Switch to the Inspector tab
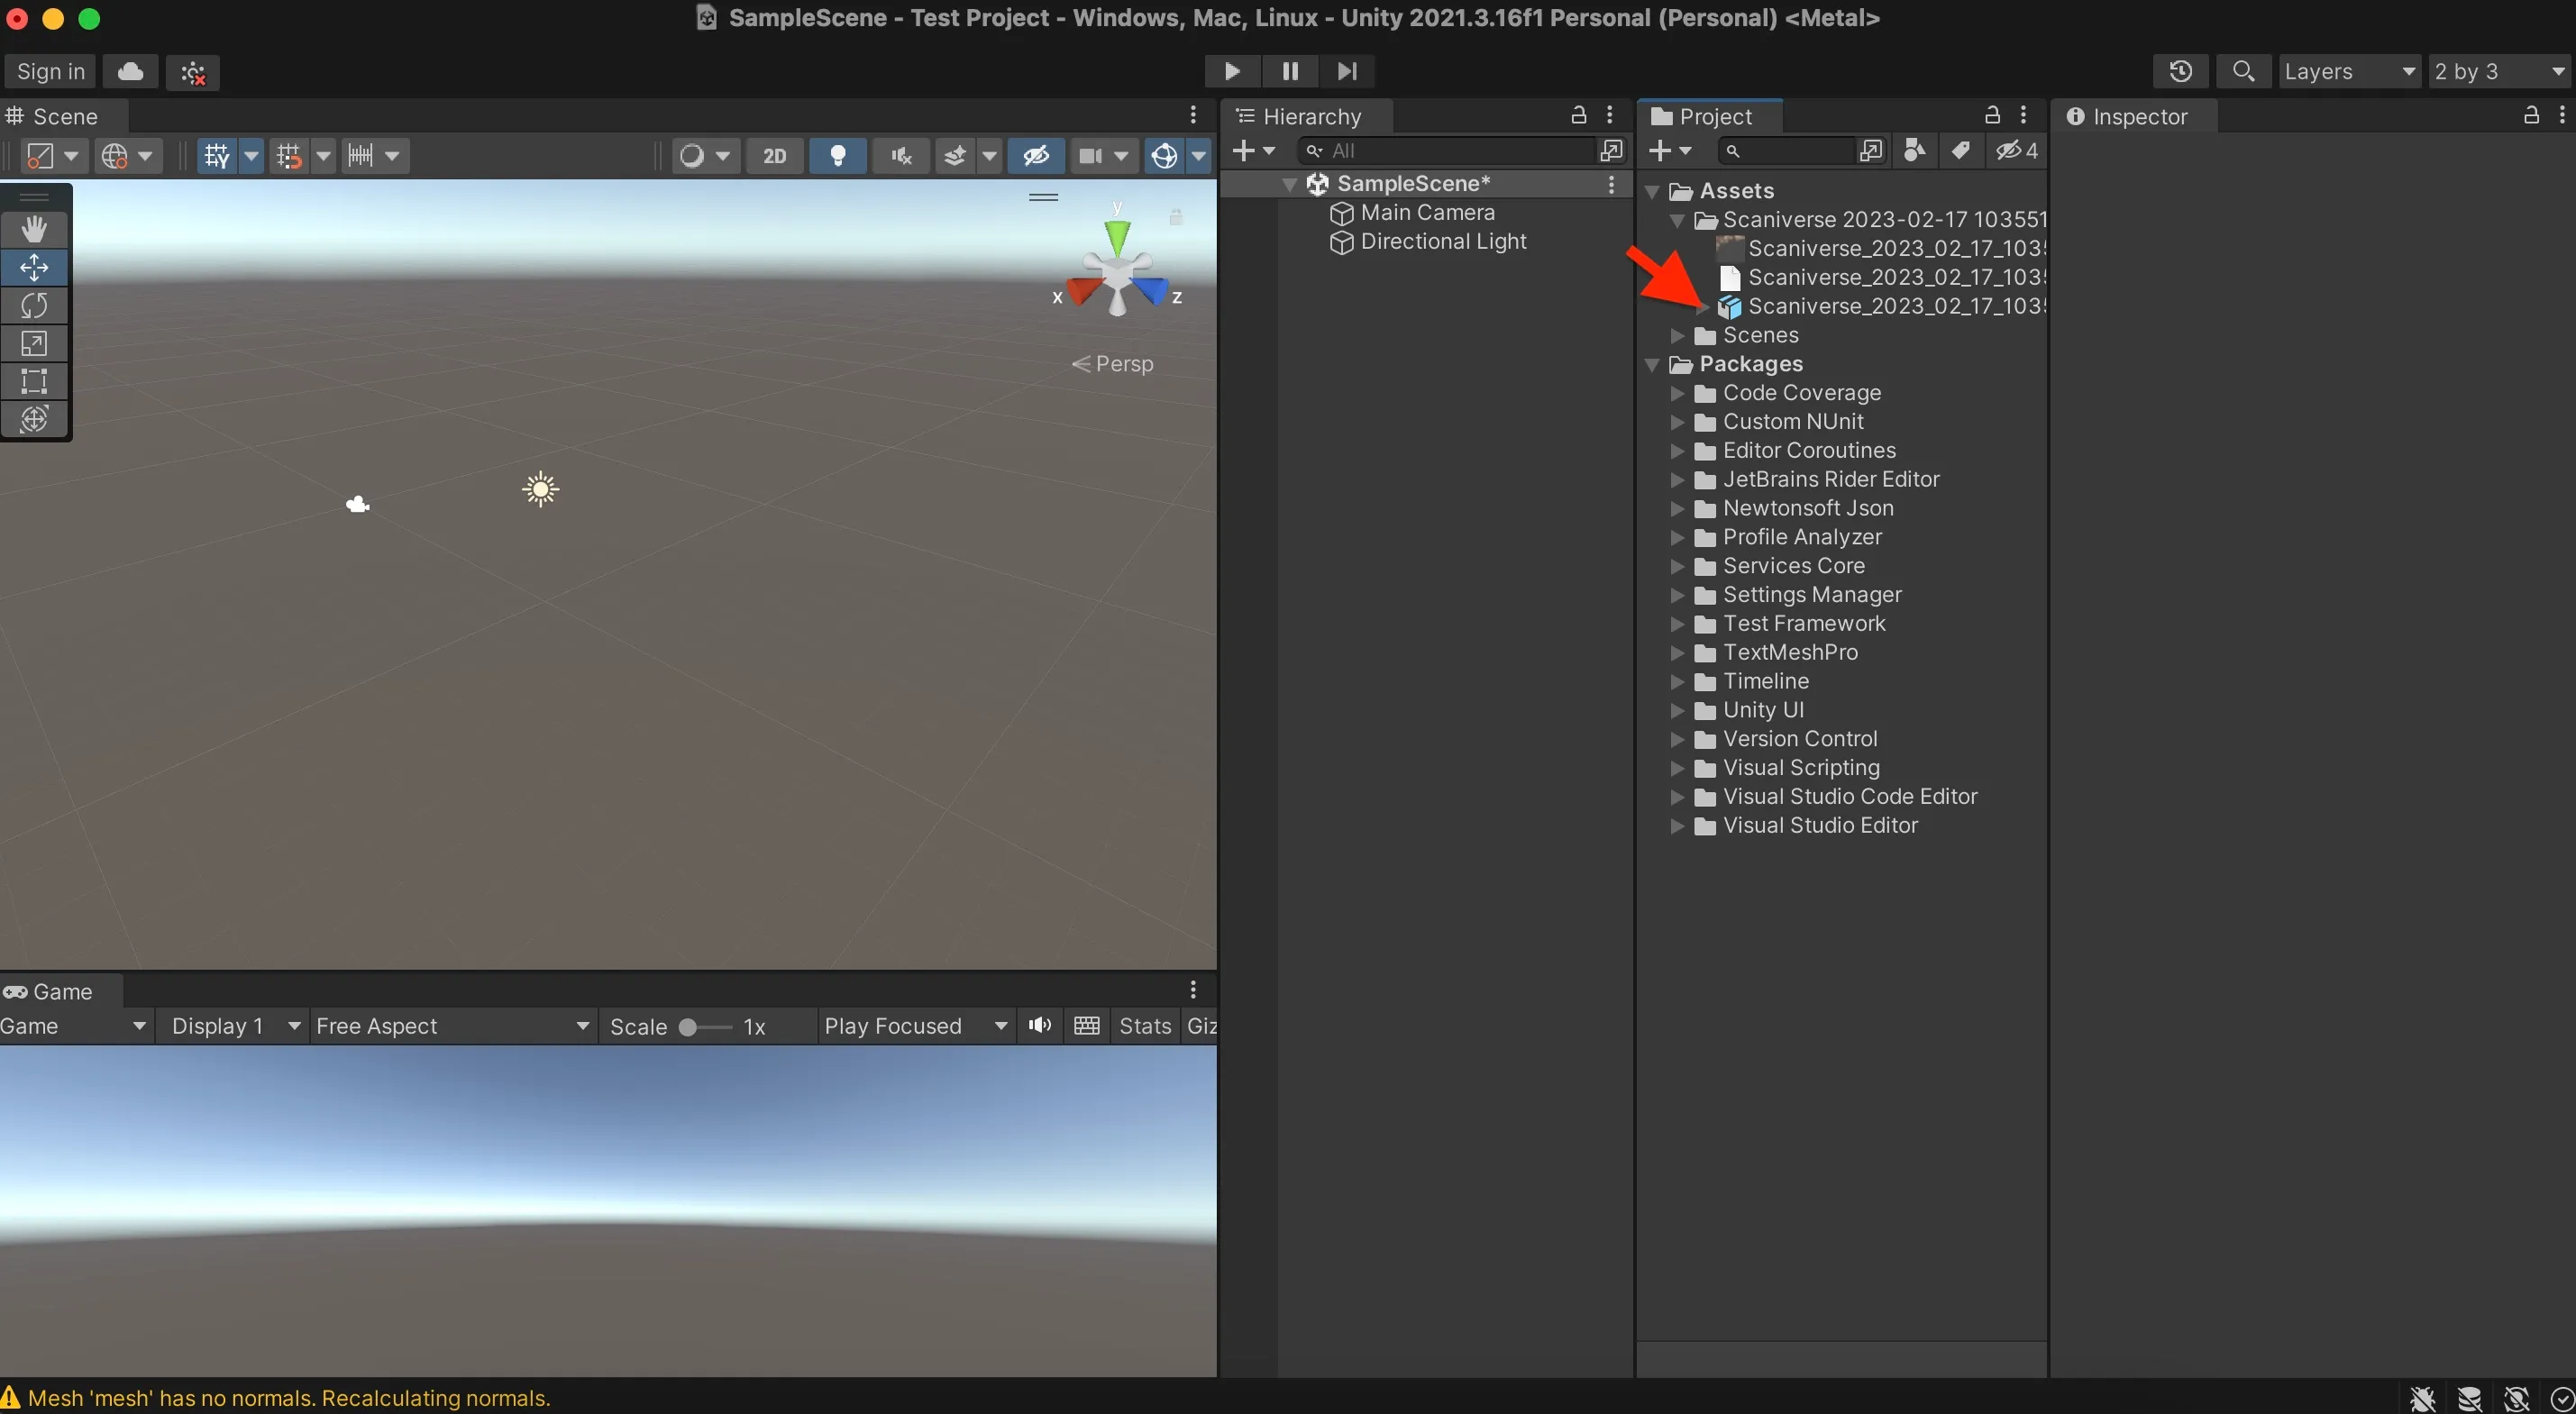 coord(2133,116)
